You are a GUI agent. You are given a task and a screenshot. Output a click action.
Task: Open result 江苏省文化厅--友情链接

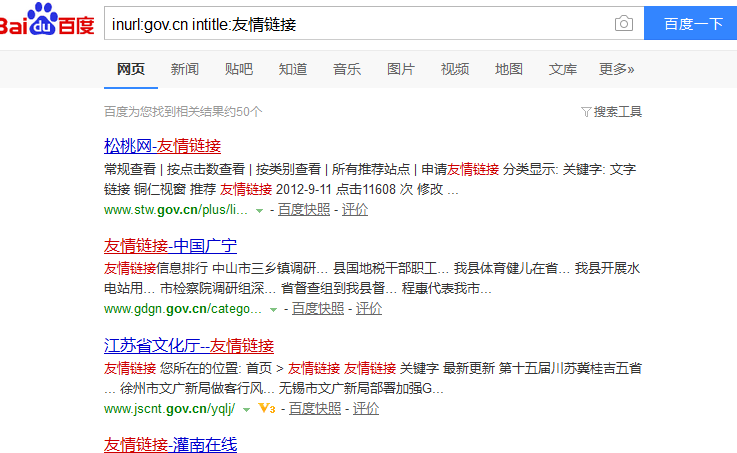(188, 345)
